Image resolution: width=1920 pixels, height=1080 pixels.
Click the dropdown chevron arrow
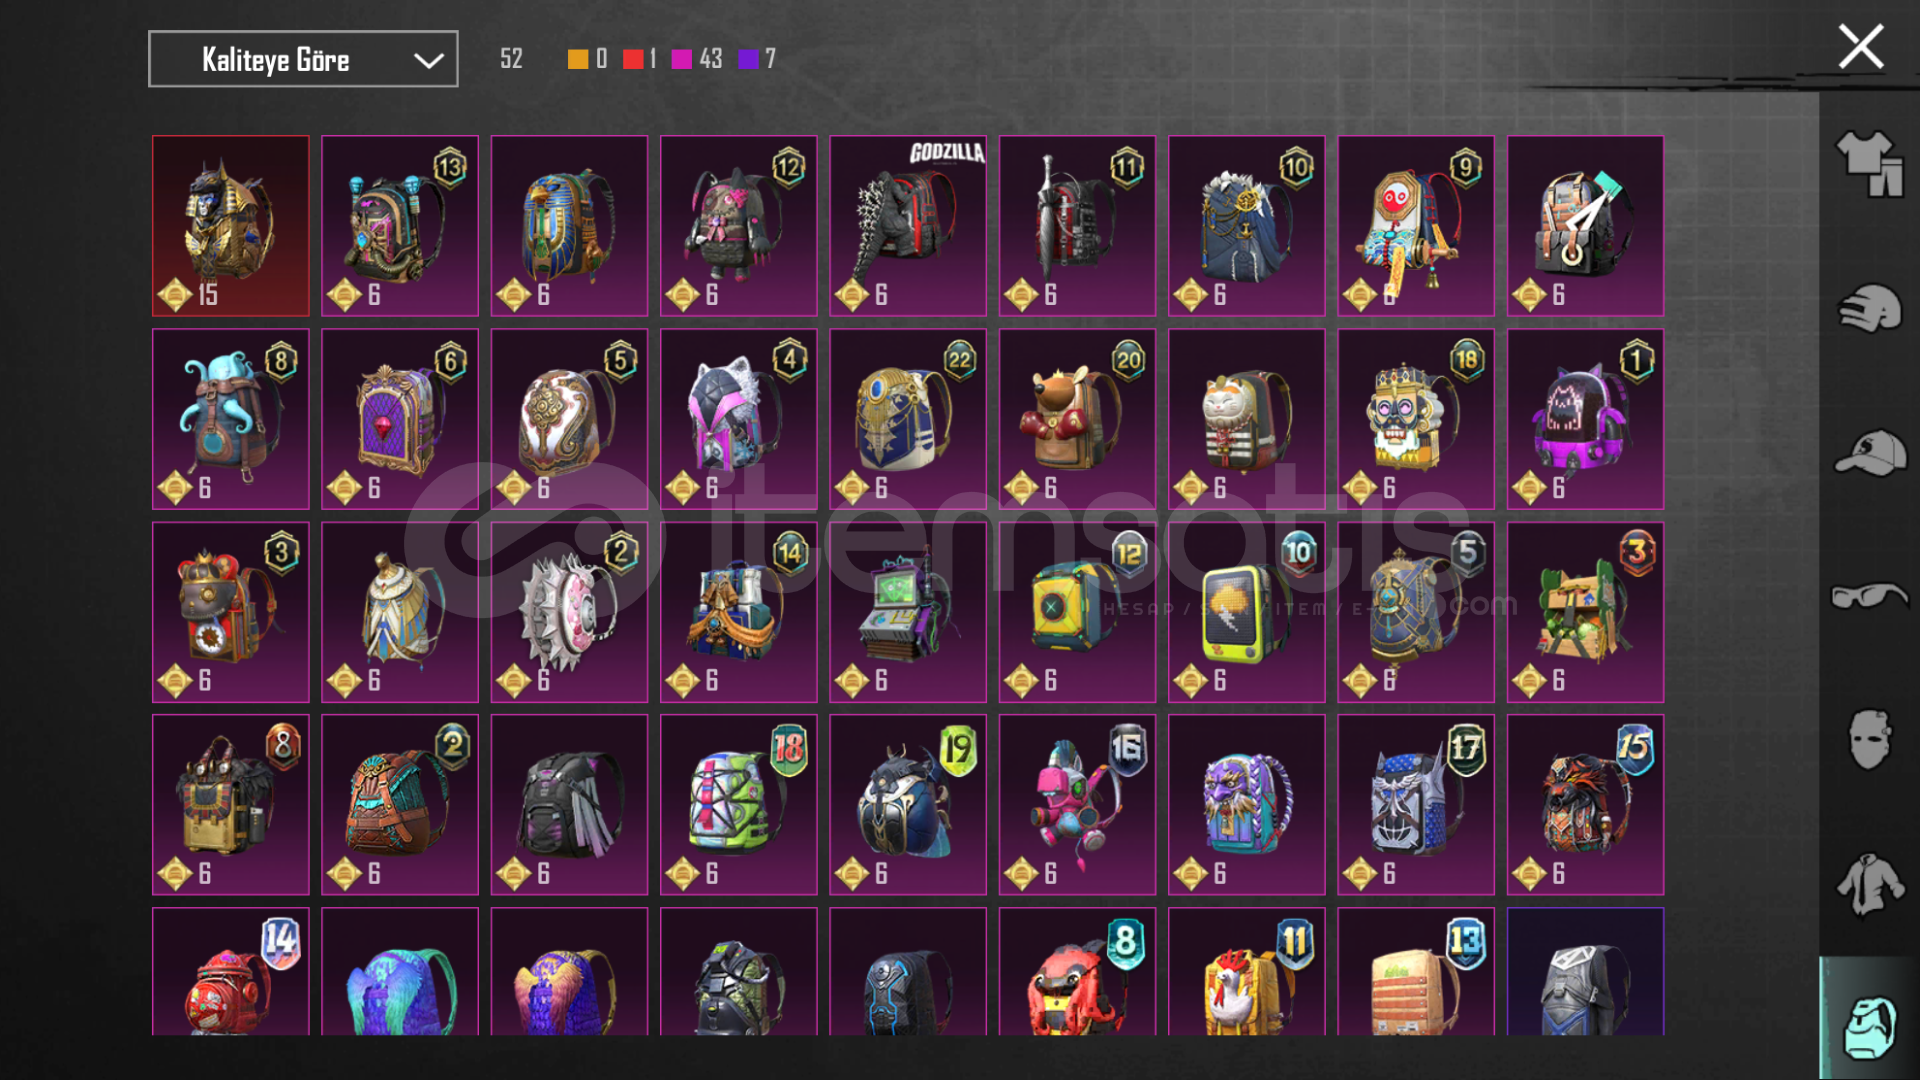point(429,60)
